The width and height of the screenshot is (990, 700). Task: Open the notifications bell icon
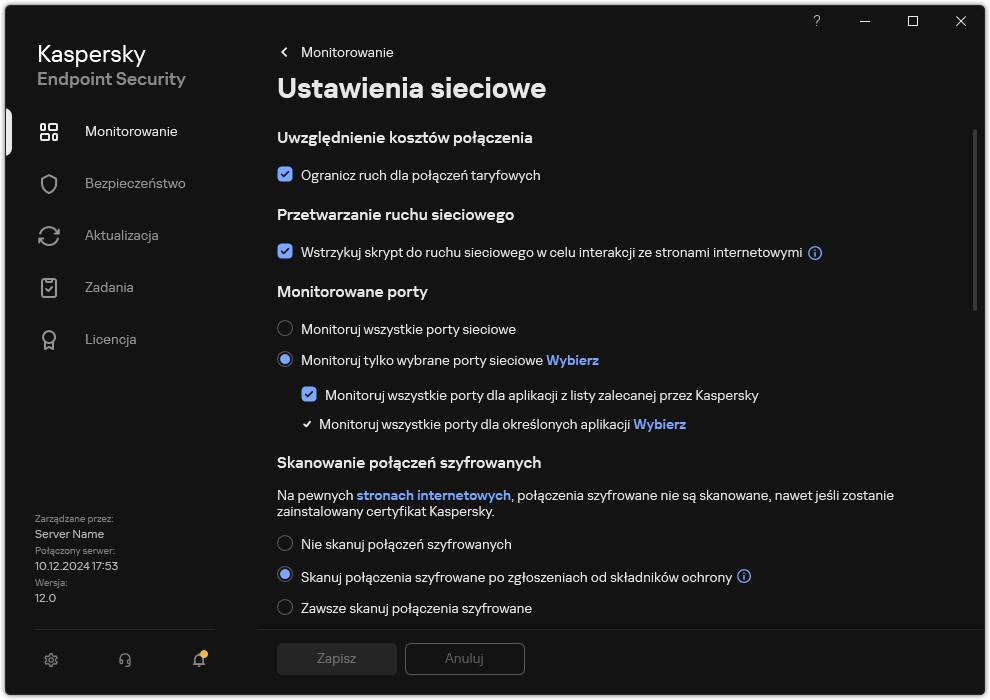point(198,661)
